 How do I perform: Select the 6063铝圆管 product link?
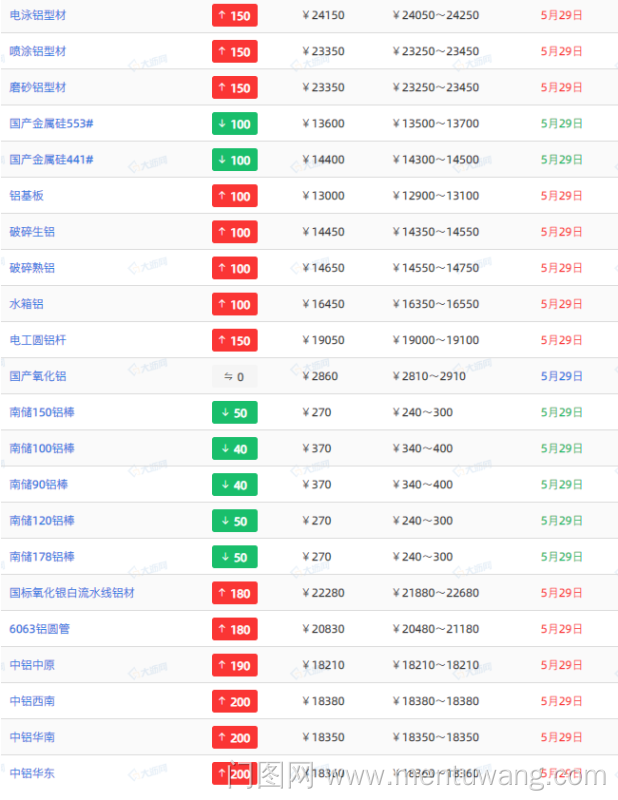[40, 629]
